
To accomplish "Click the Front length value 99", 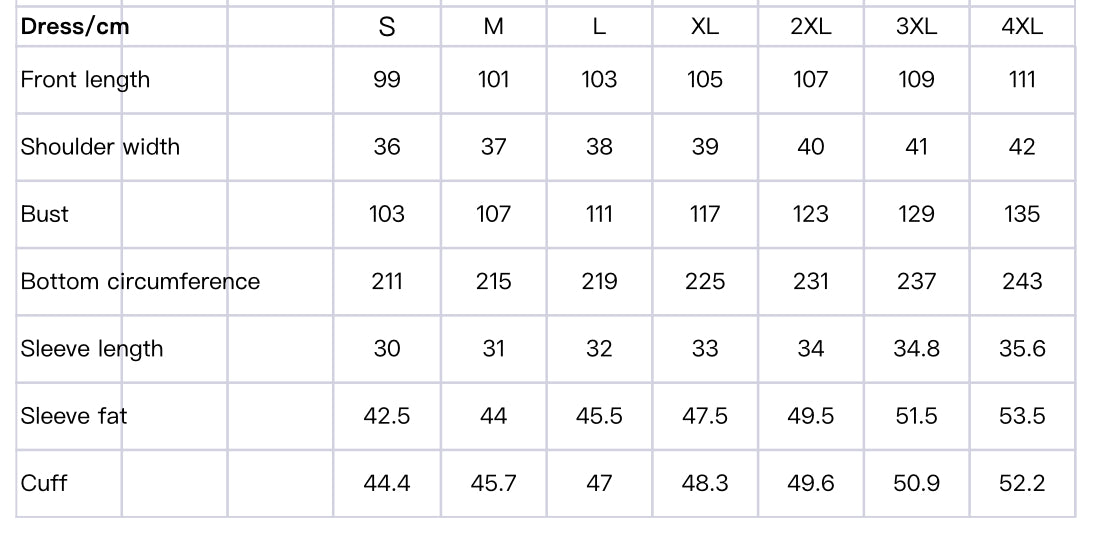I will point(387,80).
